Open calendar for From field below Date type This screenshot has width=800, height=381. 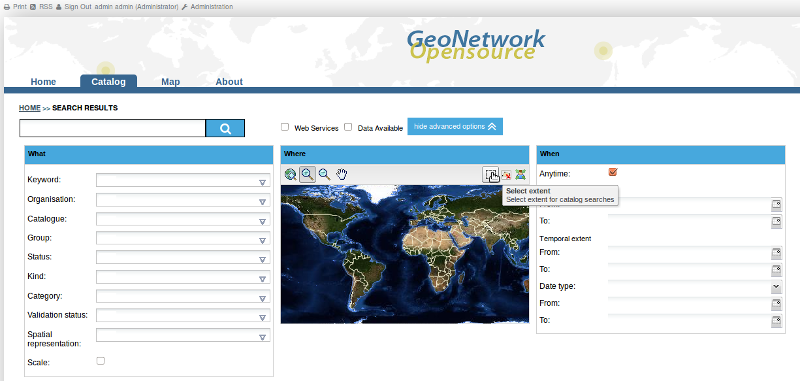point(777,303)
